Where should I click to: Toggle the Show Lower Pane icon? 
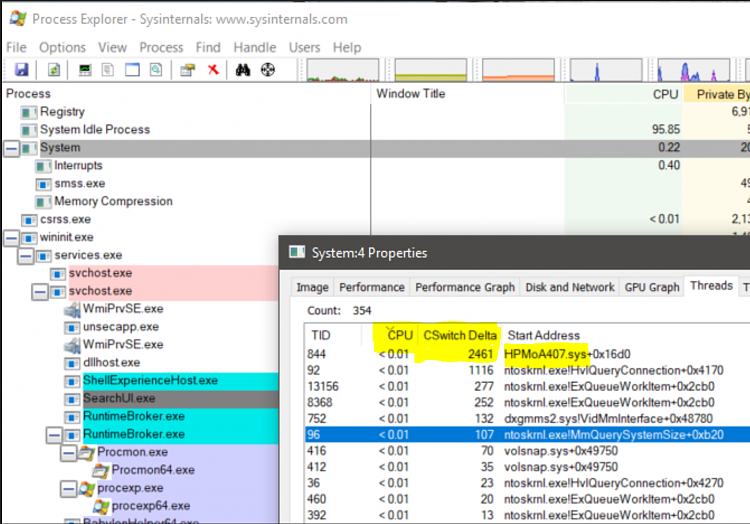pyautogui.click(x=132, y=70)
